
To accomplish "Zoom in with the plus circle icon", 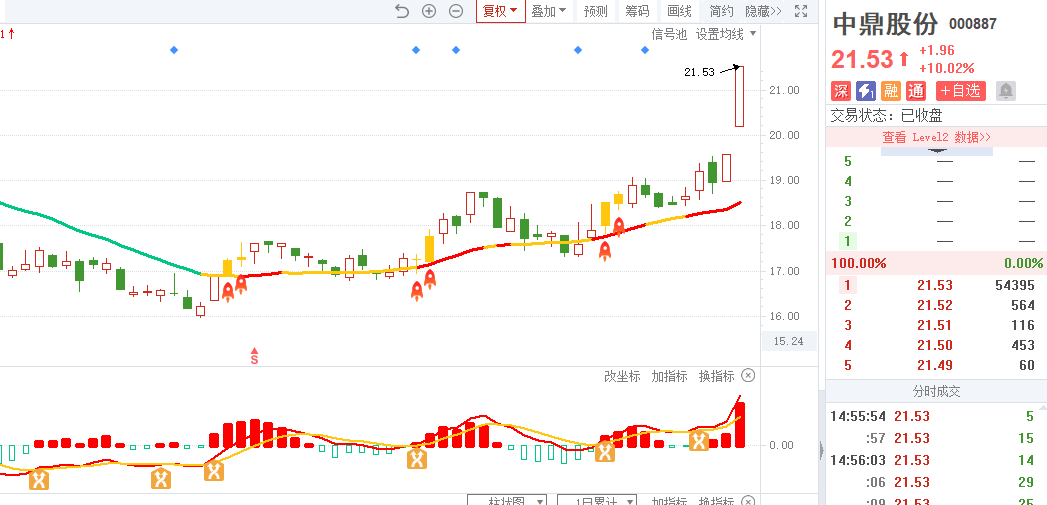I will tap(429, 11).
